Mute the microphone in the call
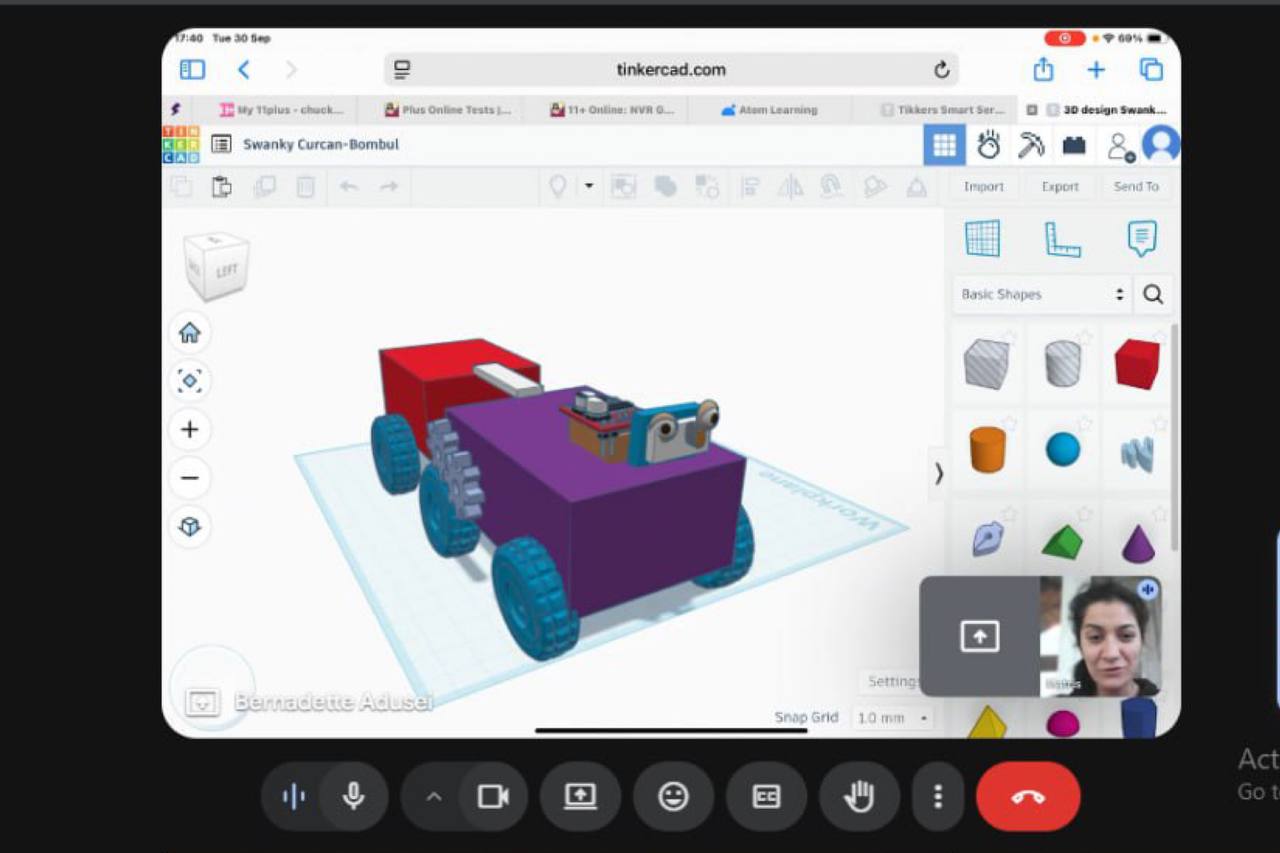The width and height of the screenshot is (1280, 853). click(x=353, y=796)
